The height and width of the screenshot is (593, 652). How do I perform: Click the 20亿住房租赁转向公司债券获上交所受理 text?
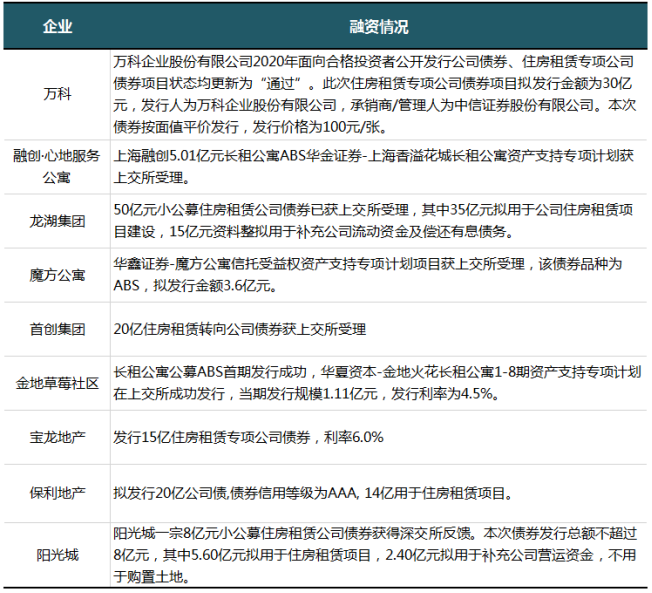click(x=240, y=329)
